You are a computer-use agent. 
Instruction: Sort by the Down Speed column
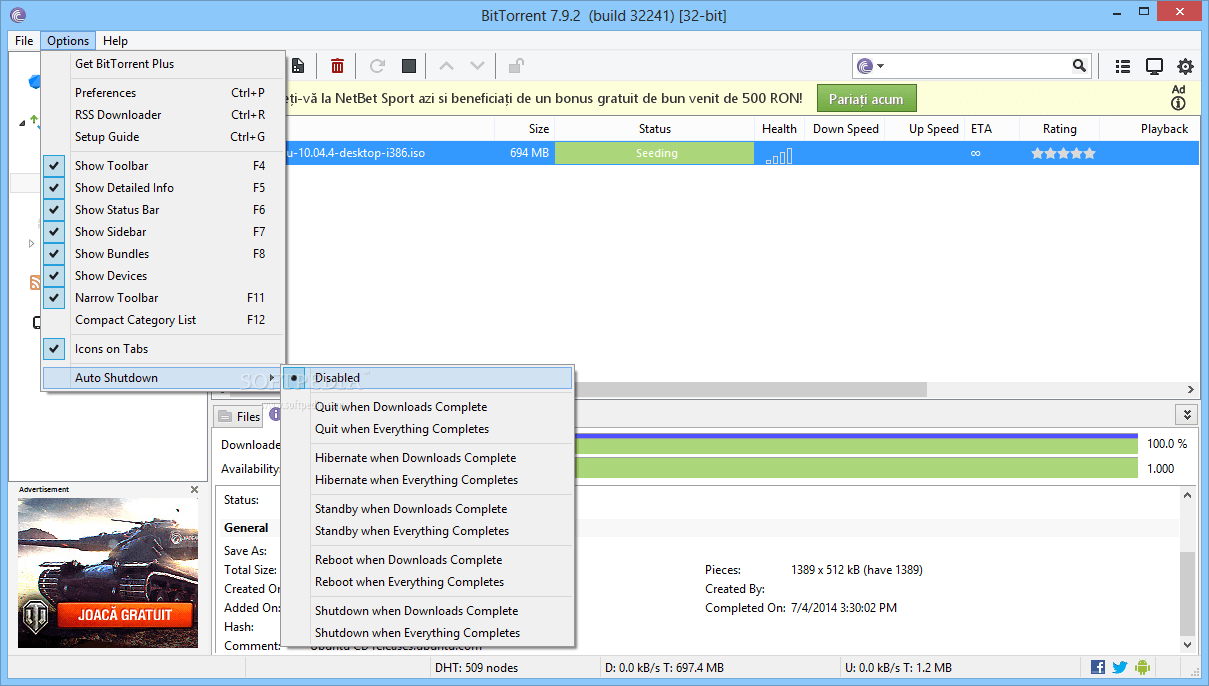pos(846,129)
